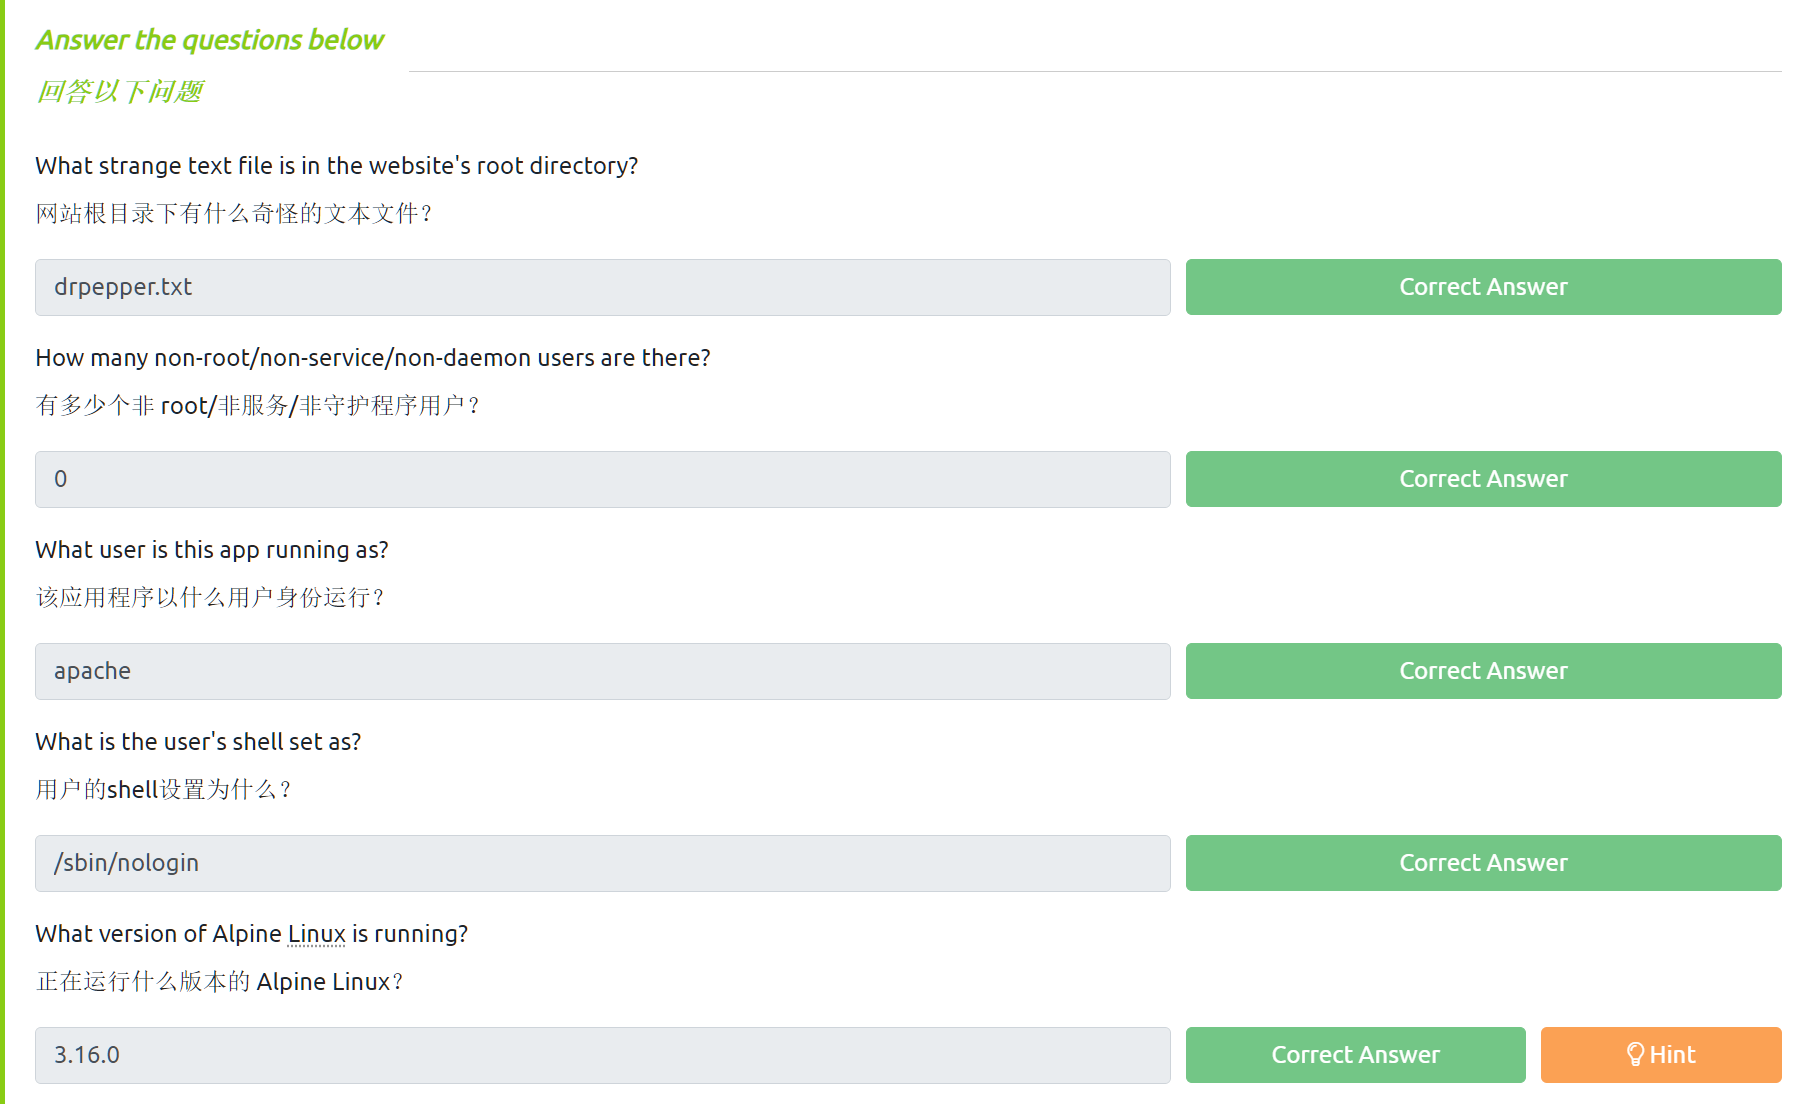Click the drpepper.txt answer field

(602, 287)
